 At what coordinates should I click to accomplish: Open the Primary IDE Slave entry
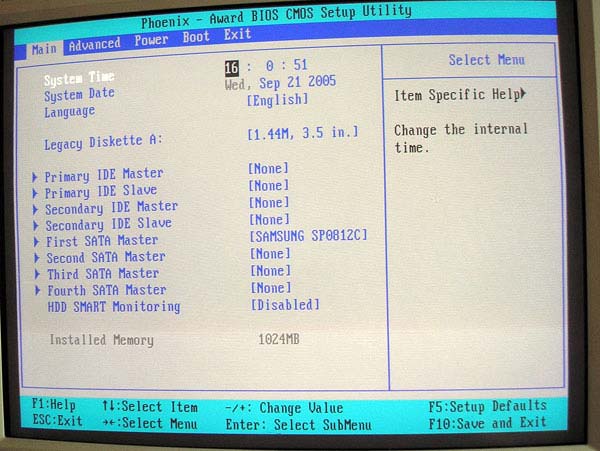(101, 192)
